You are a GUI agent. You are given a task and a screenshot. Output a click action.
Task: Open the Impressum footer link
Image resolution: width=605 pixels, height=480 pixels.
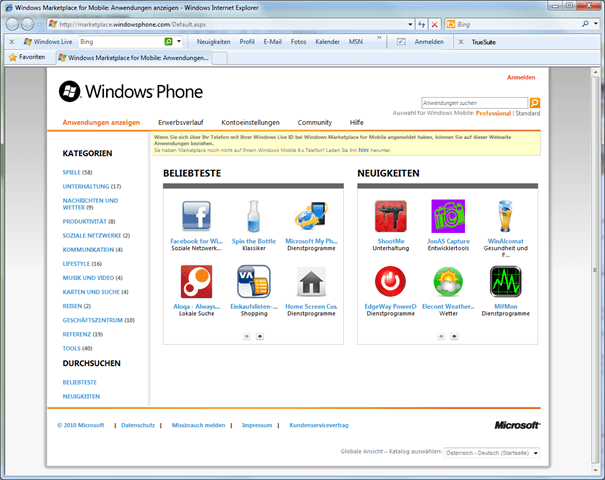[x=257, y=425]
